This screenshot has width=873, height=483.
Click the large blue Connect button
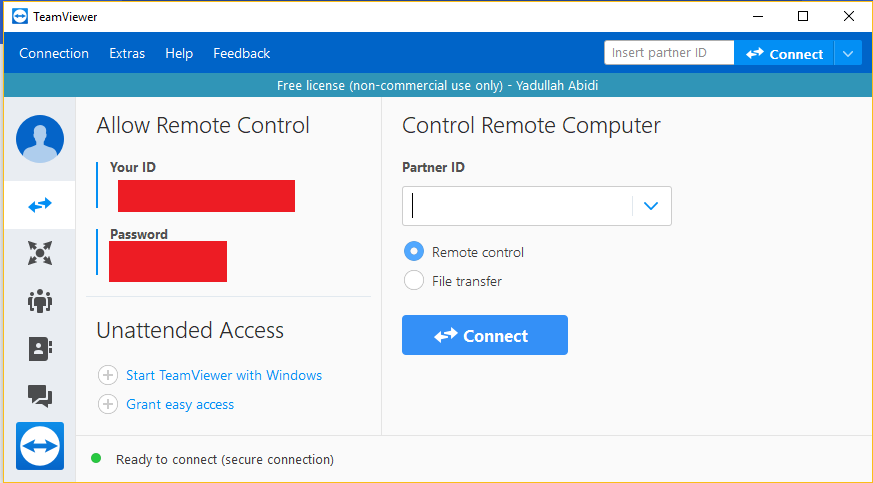click(x=485, y=335)
